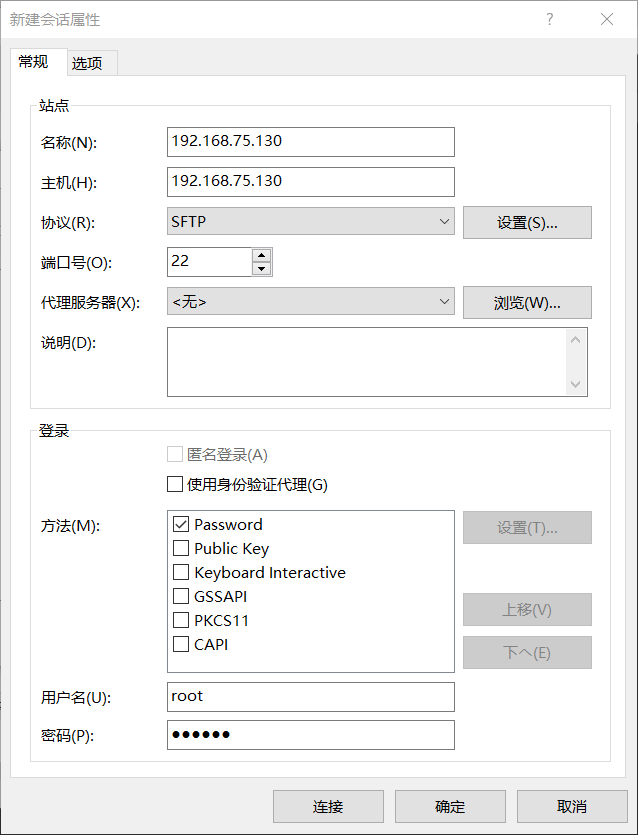Viewport: 638px width, 835px height.
Task: Enable Public Key authentication
Action: pyautogui.click(x=181, y=548)
